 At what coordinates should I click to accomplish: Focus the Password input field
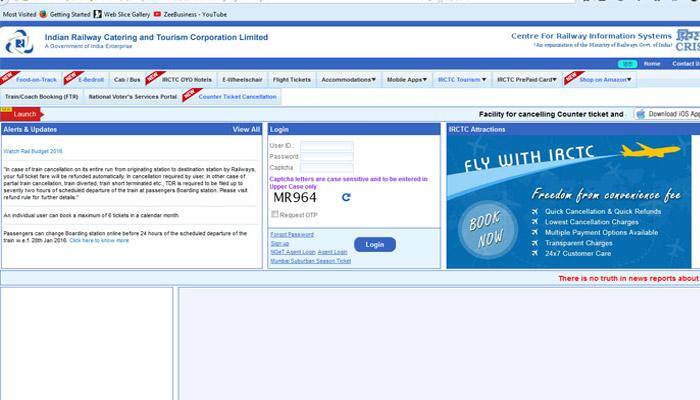327,156
